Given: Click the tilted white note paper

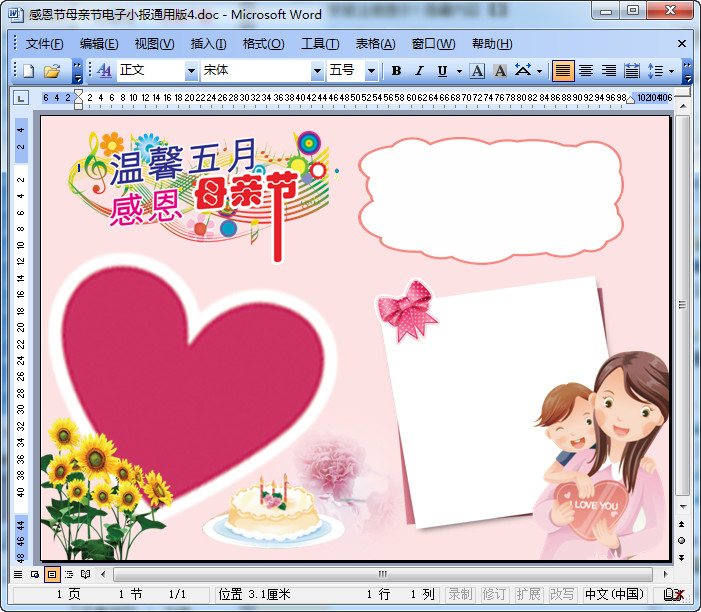Looking at the screenshot, I should tap(494, 402).
